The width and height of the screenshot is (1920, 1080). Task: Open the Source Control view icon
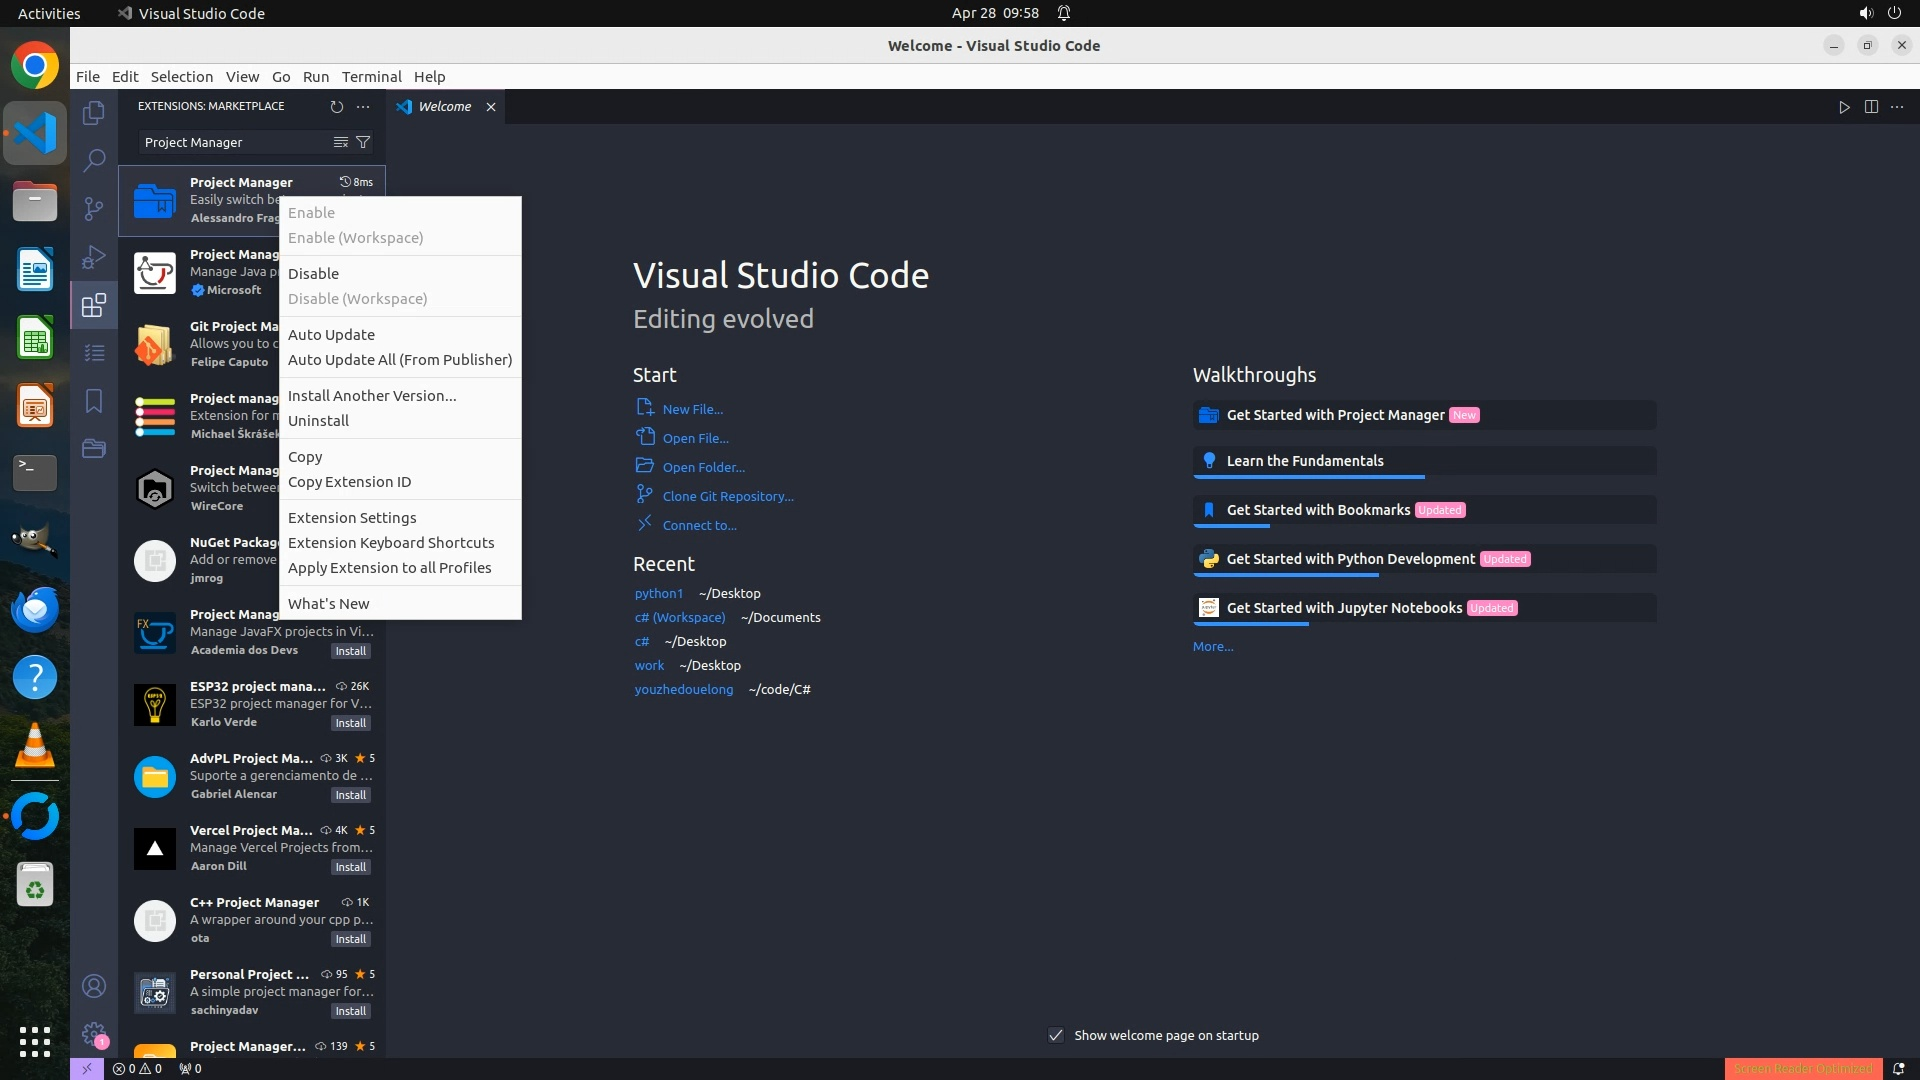[94, 208]
